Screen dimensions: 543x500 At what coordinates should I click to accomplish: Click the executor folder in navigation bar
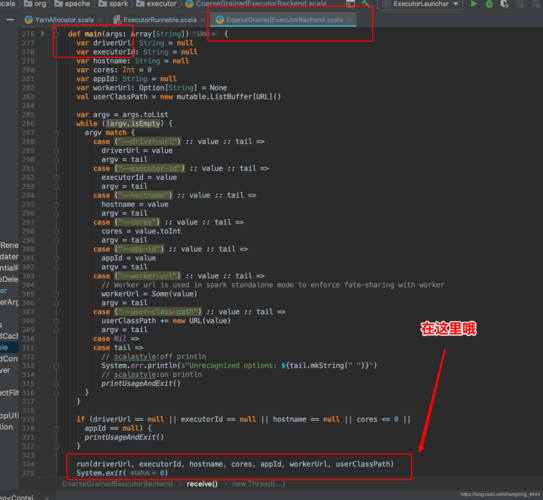pyautogui.click(x=157, y=4)
